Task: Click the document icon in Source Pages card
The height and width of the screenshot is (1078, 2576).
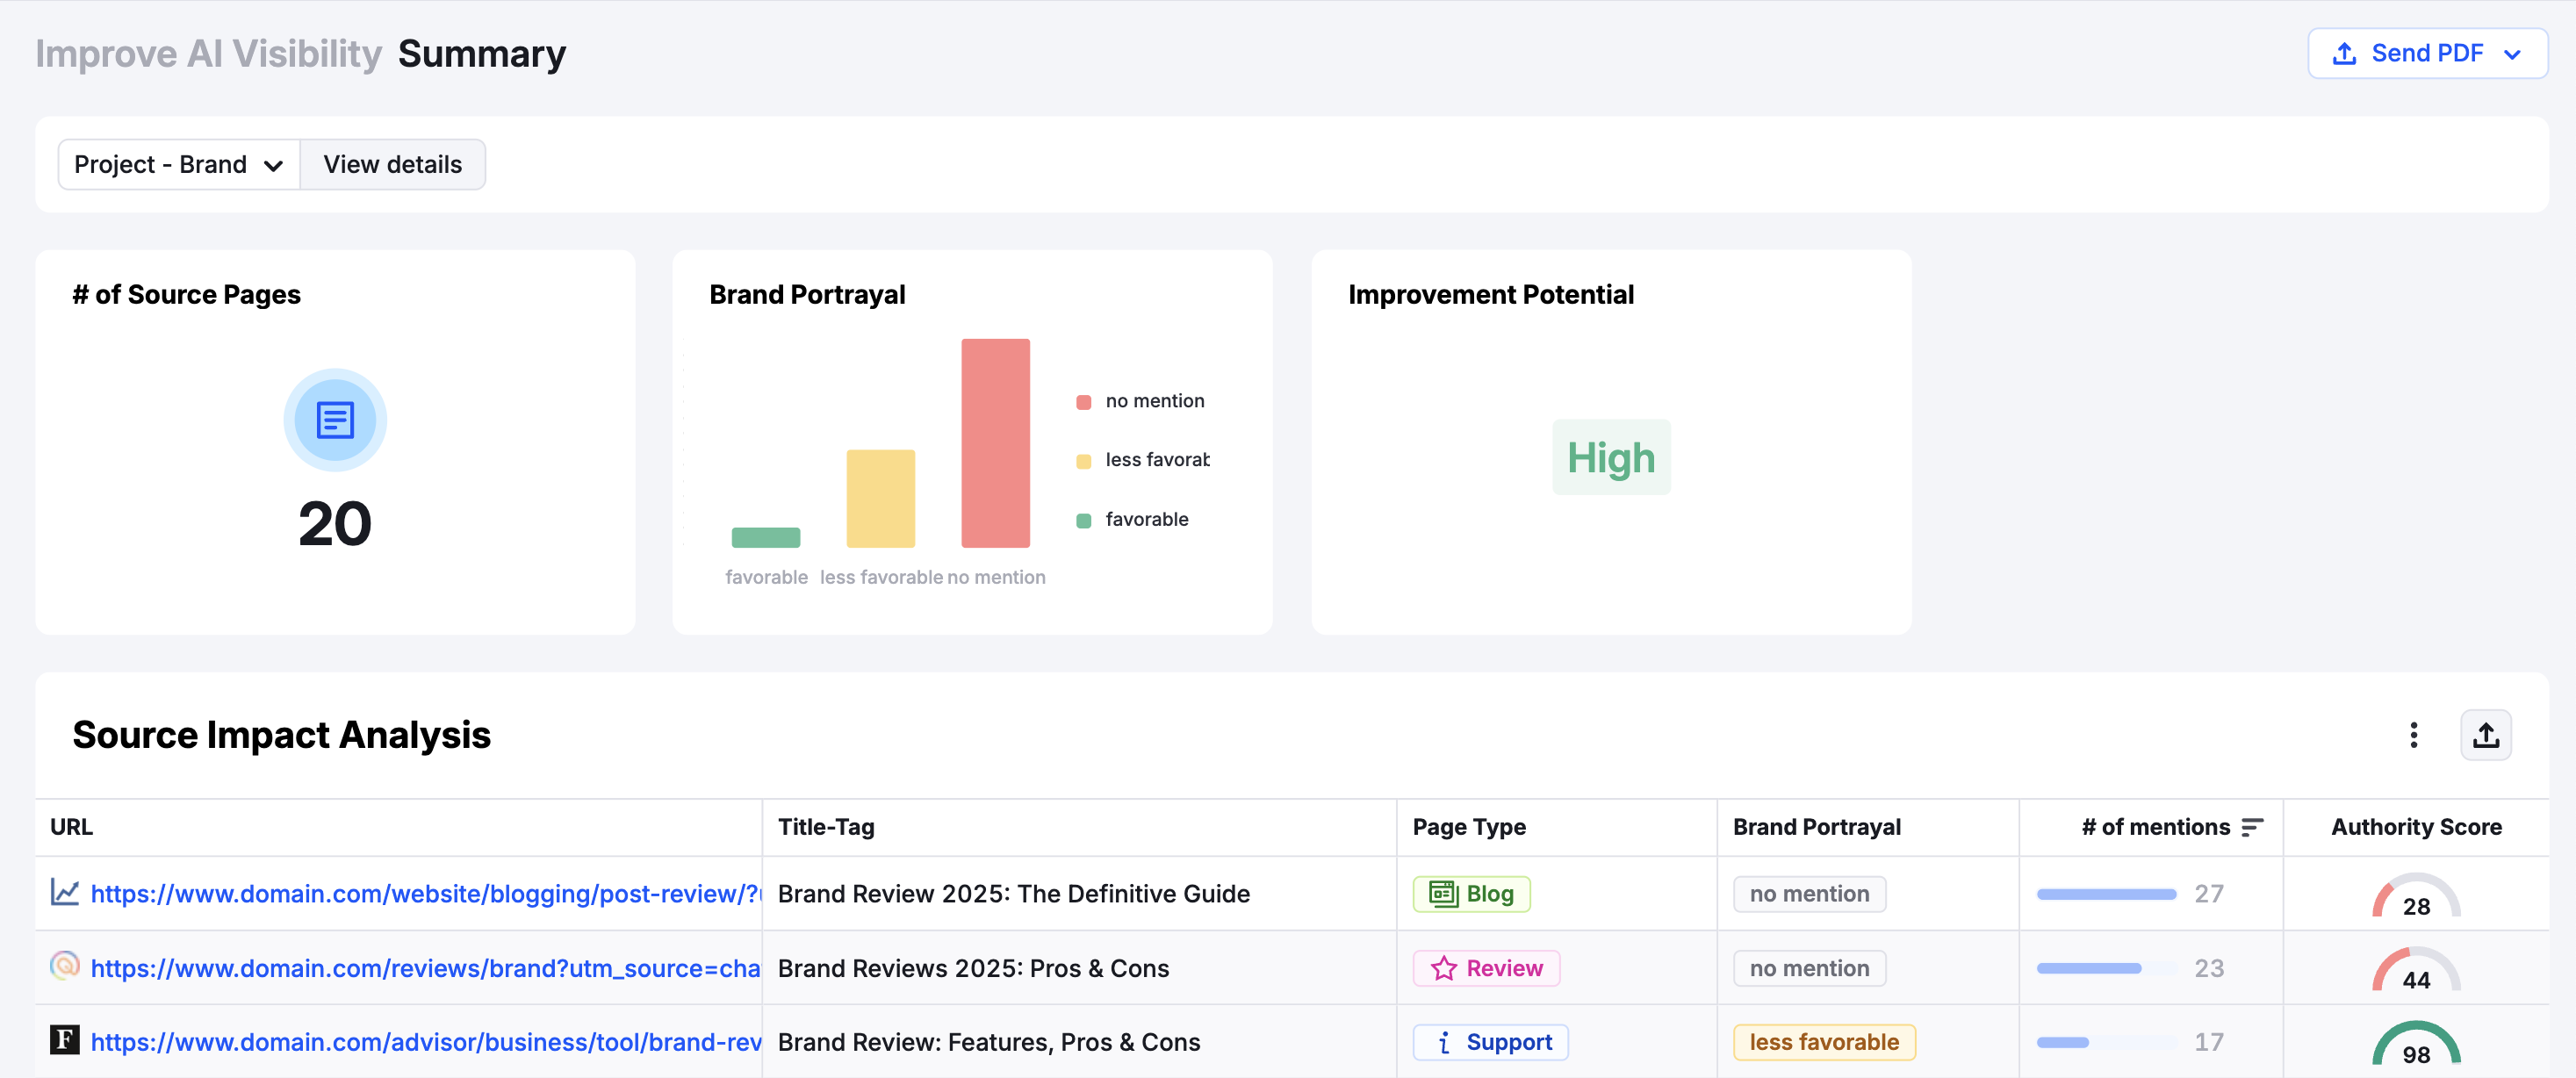Action: click(334, 420)
